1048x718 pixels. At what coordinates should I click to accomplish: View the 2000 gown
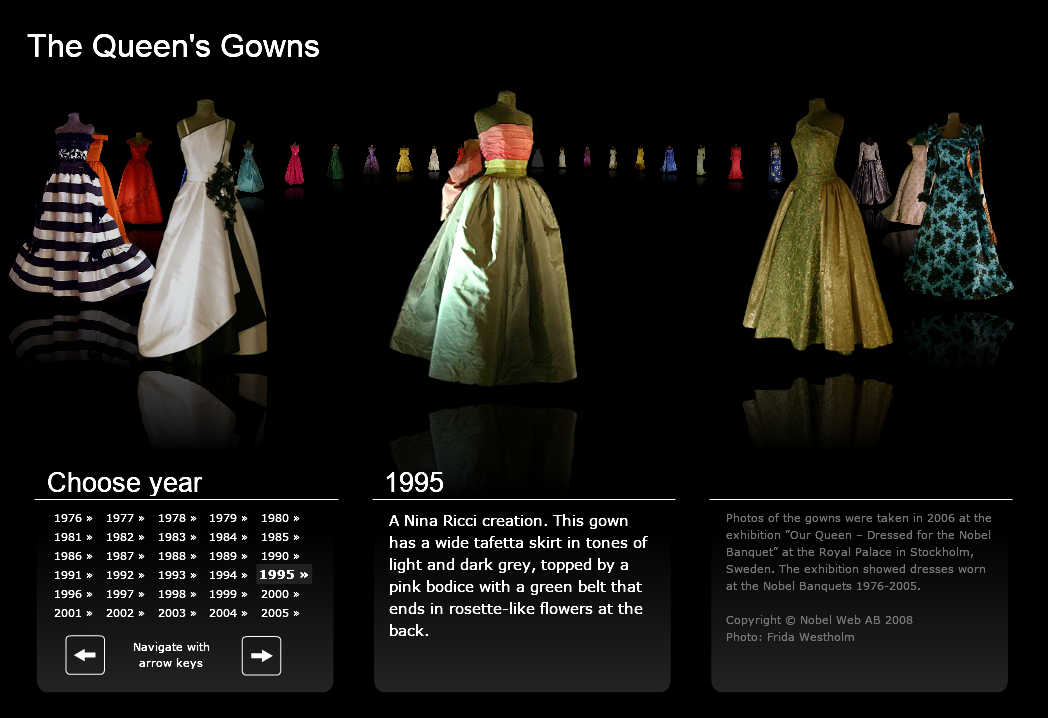pyautogui.click(x=280, y=594)
